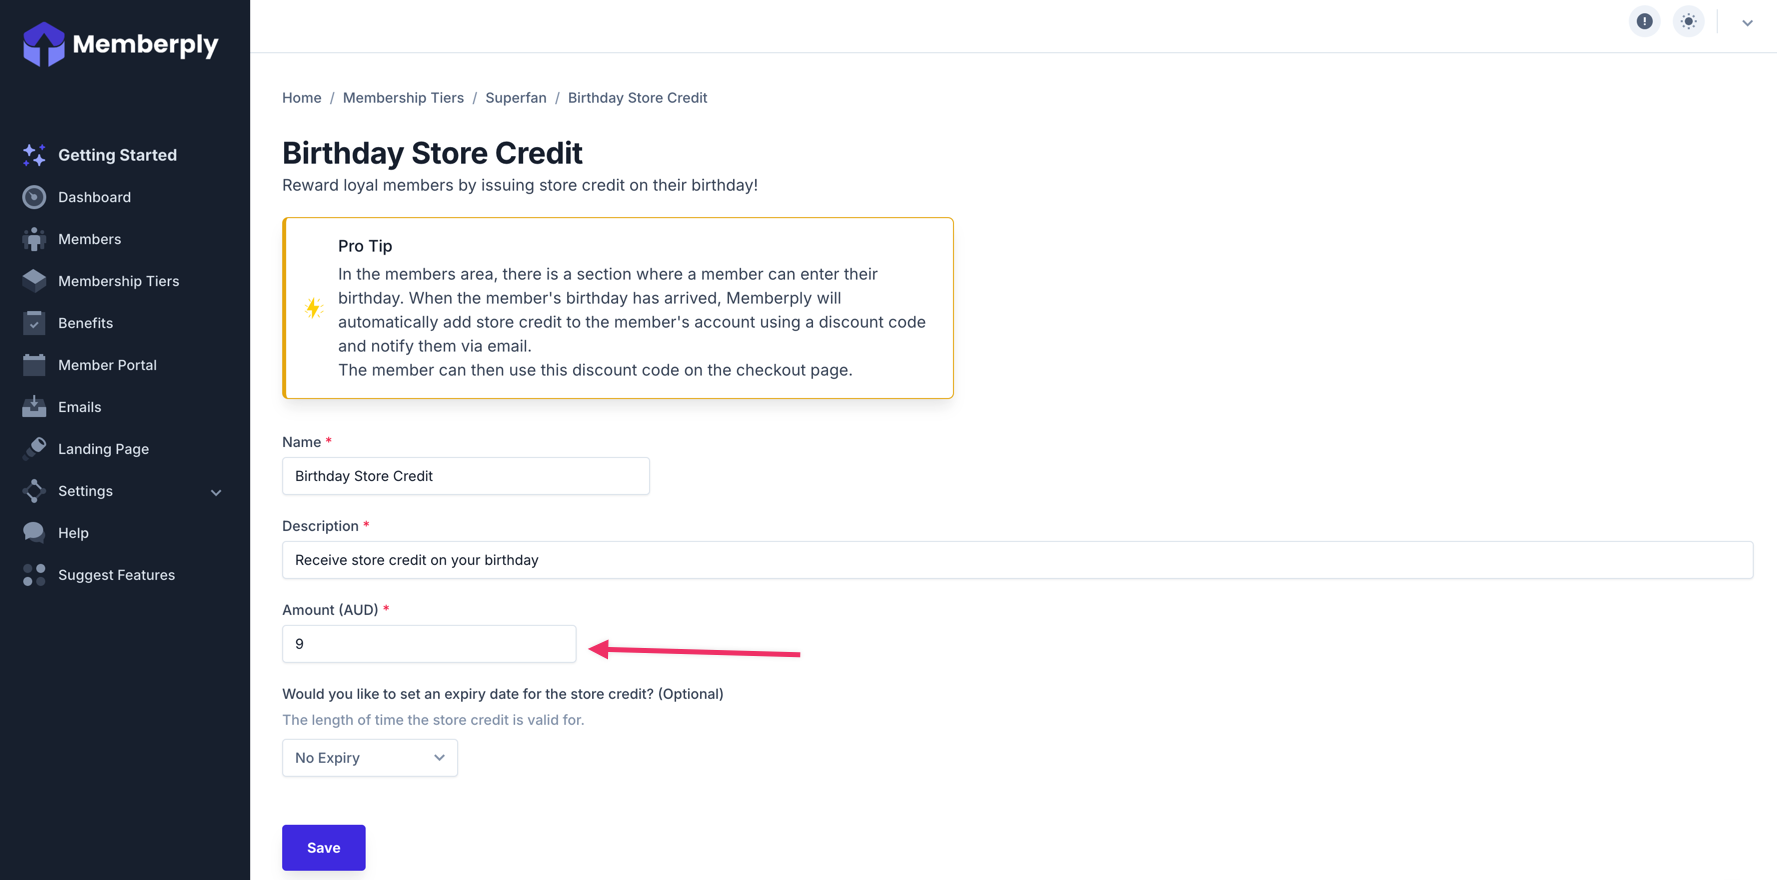This screenshot has width=1777, height=880.
Task: Click the Emails inbox icon
Action: (34, 407)
